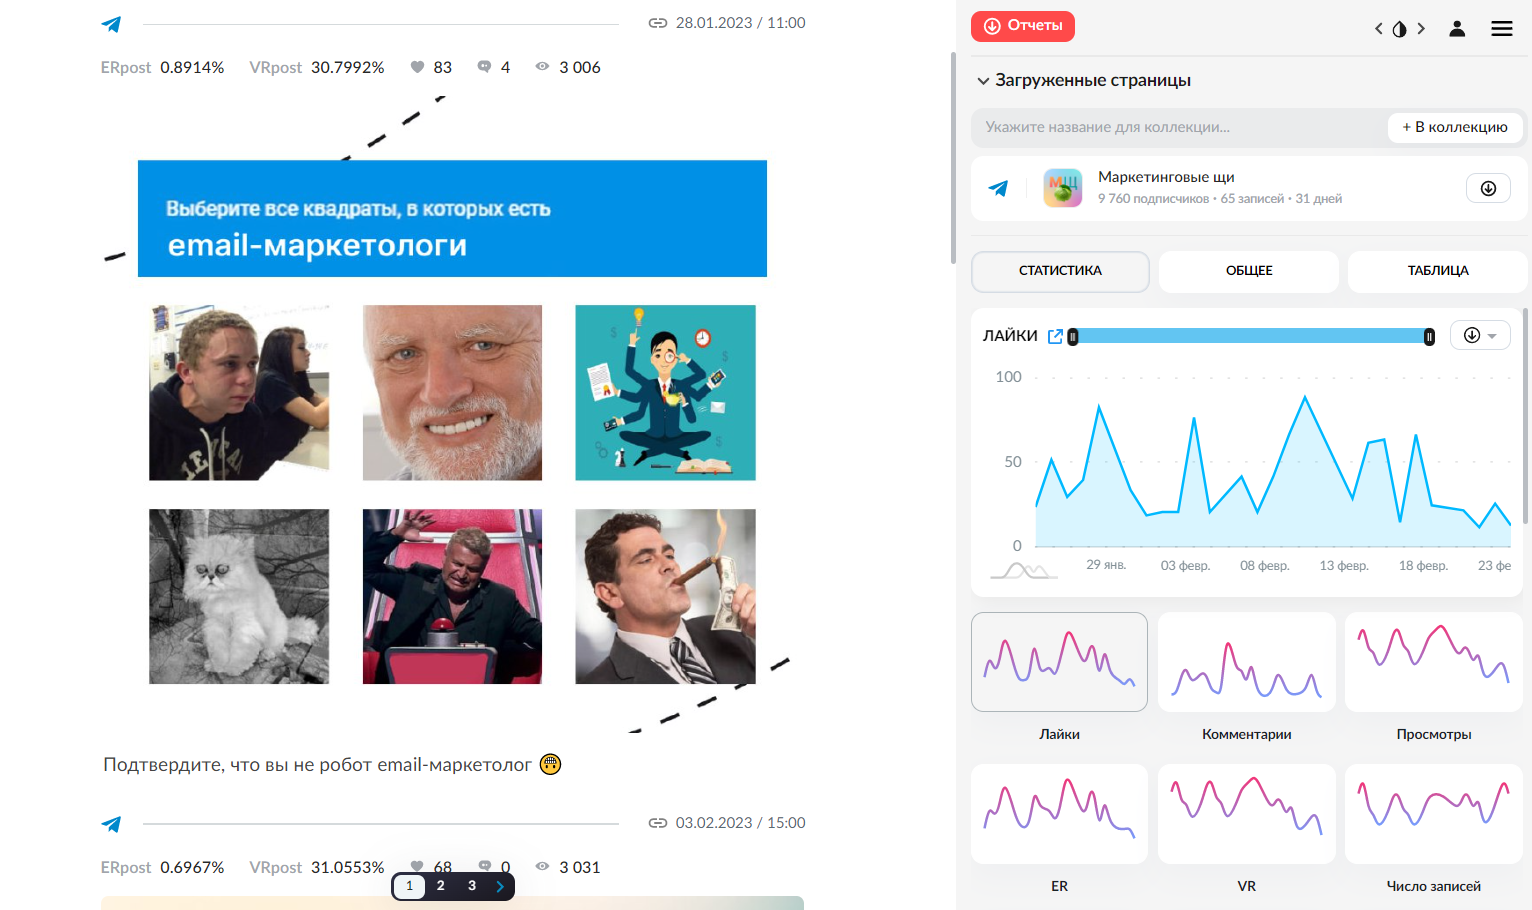
Task: Download the Маркетинговые щи channel data
Action: click(1488, 188)
